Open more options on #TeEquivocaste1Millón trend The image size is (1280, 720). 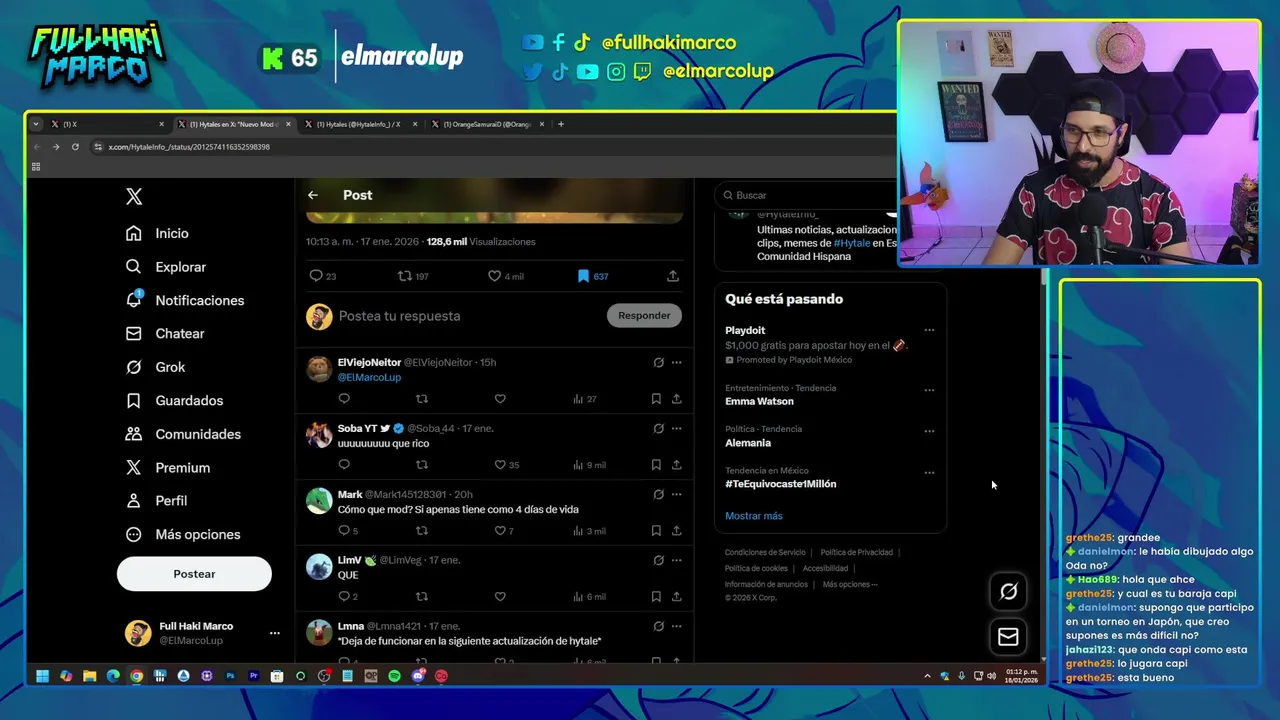[x=929, y=472]
